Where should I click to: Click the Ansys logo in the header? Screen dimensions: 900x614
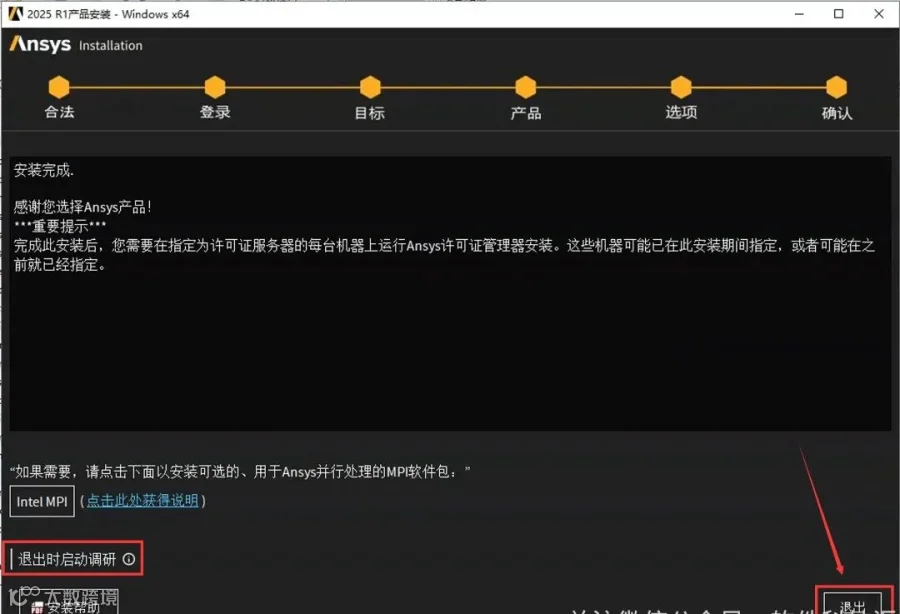(40, 44)
